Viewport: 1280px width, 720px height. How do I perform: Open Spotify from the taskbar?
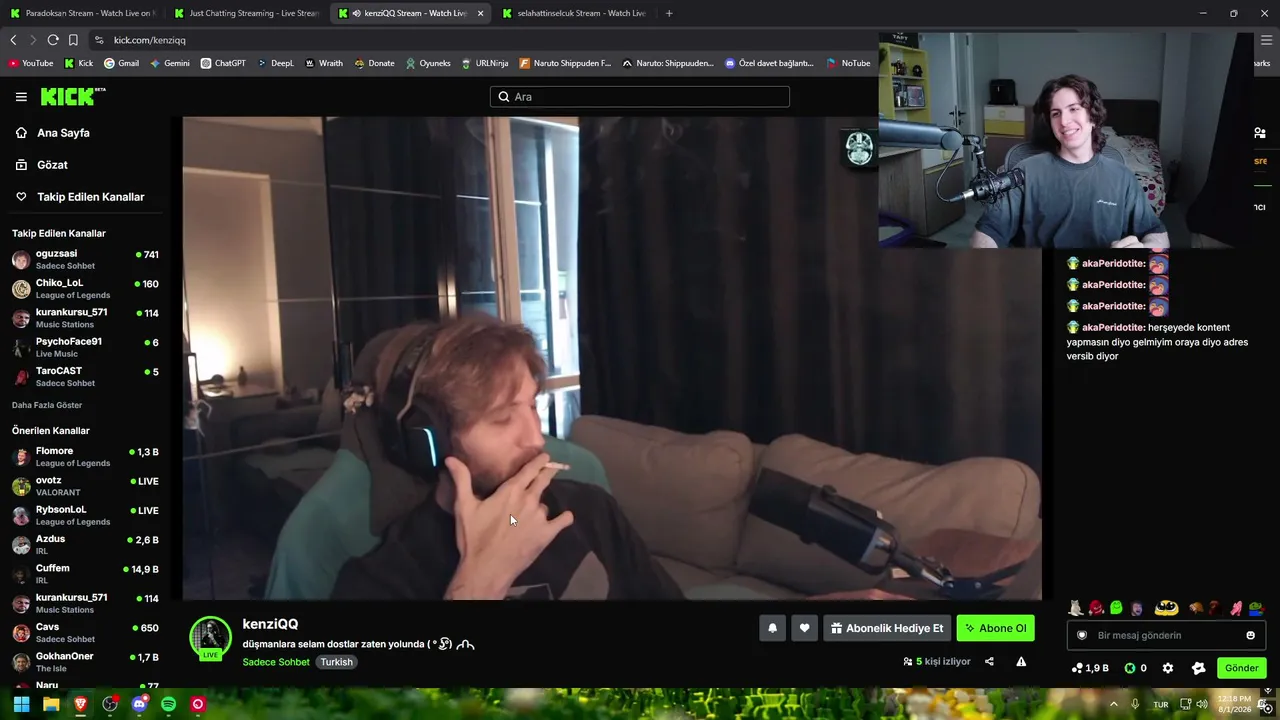[x=168, y=704]
